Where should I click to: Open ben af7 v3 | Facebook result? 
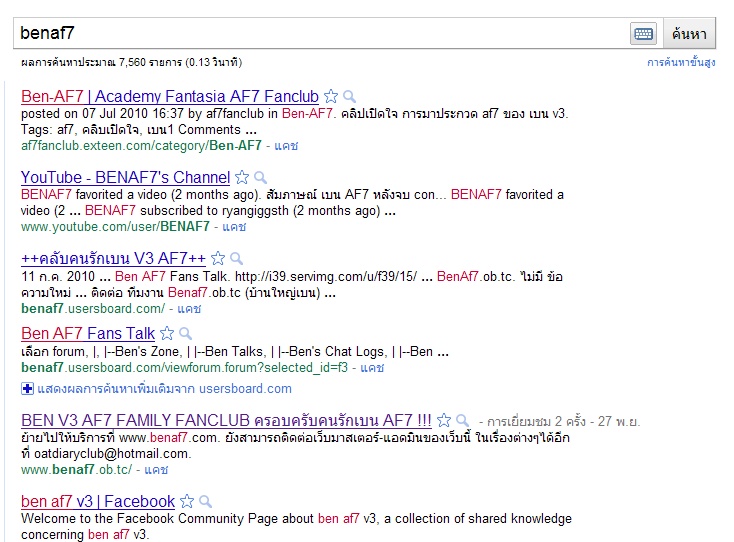tap(98, 501)
